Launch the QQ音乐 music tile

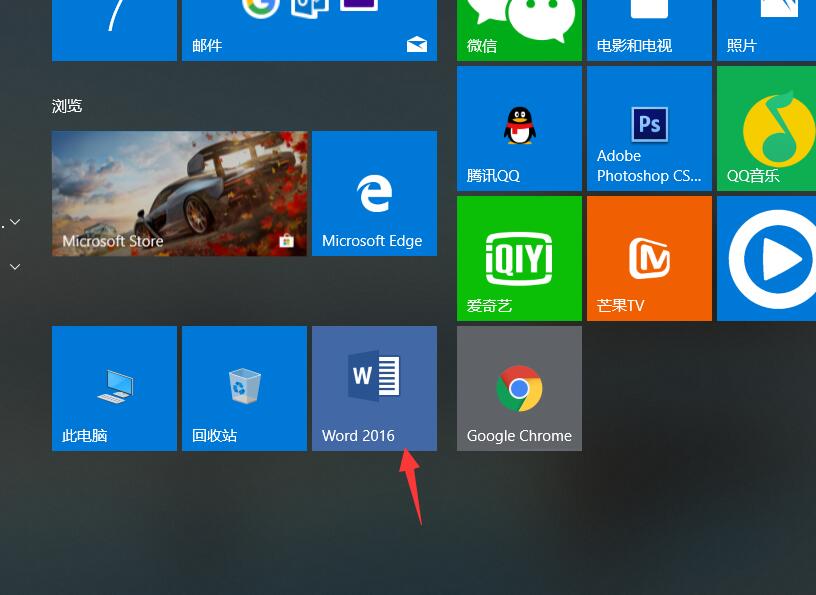pos(767,129)
